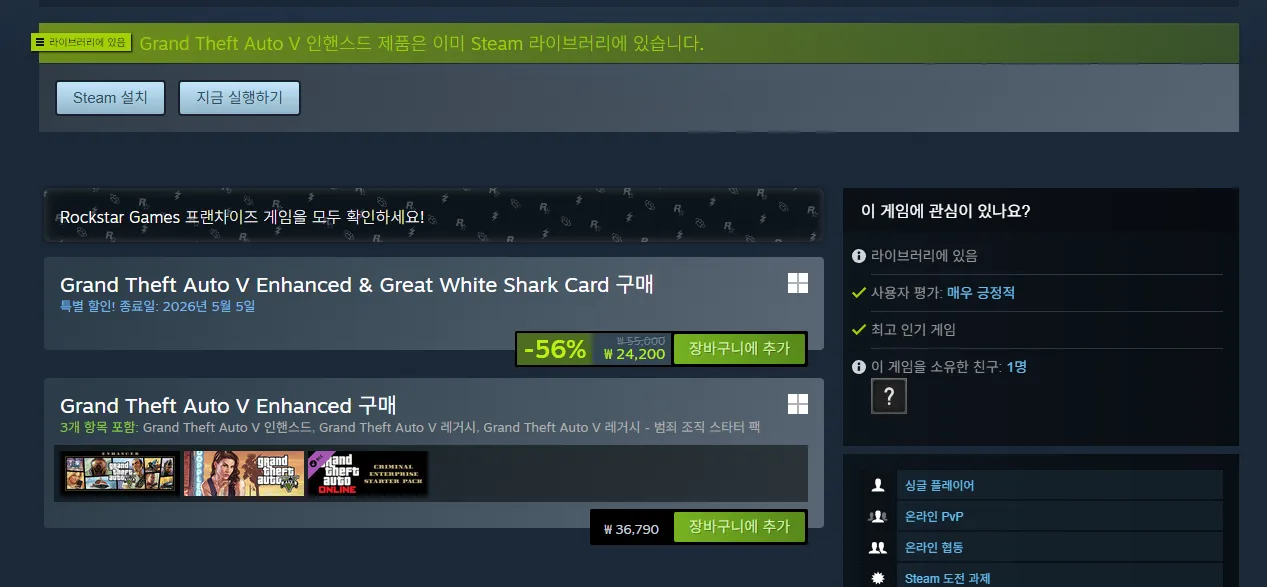
Task: Click the Steam achievements icon
Action: click(878, 578)
